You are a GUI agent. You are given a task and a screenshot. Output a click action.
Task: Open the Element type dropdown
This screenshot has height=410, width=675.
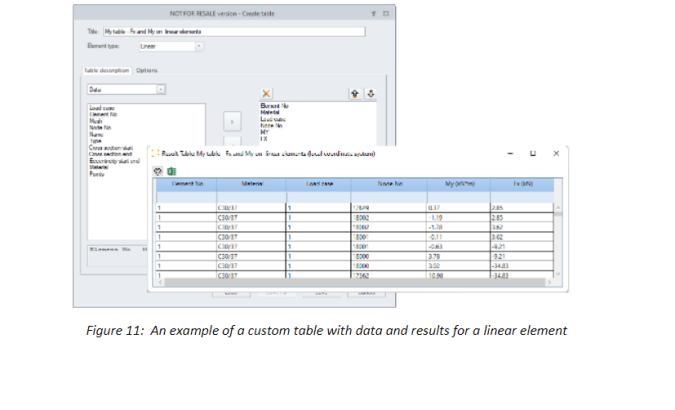click(199, 46)
